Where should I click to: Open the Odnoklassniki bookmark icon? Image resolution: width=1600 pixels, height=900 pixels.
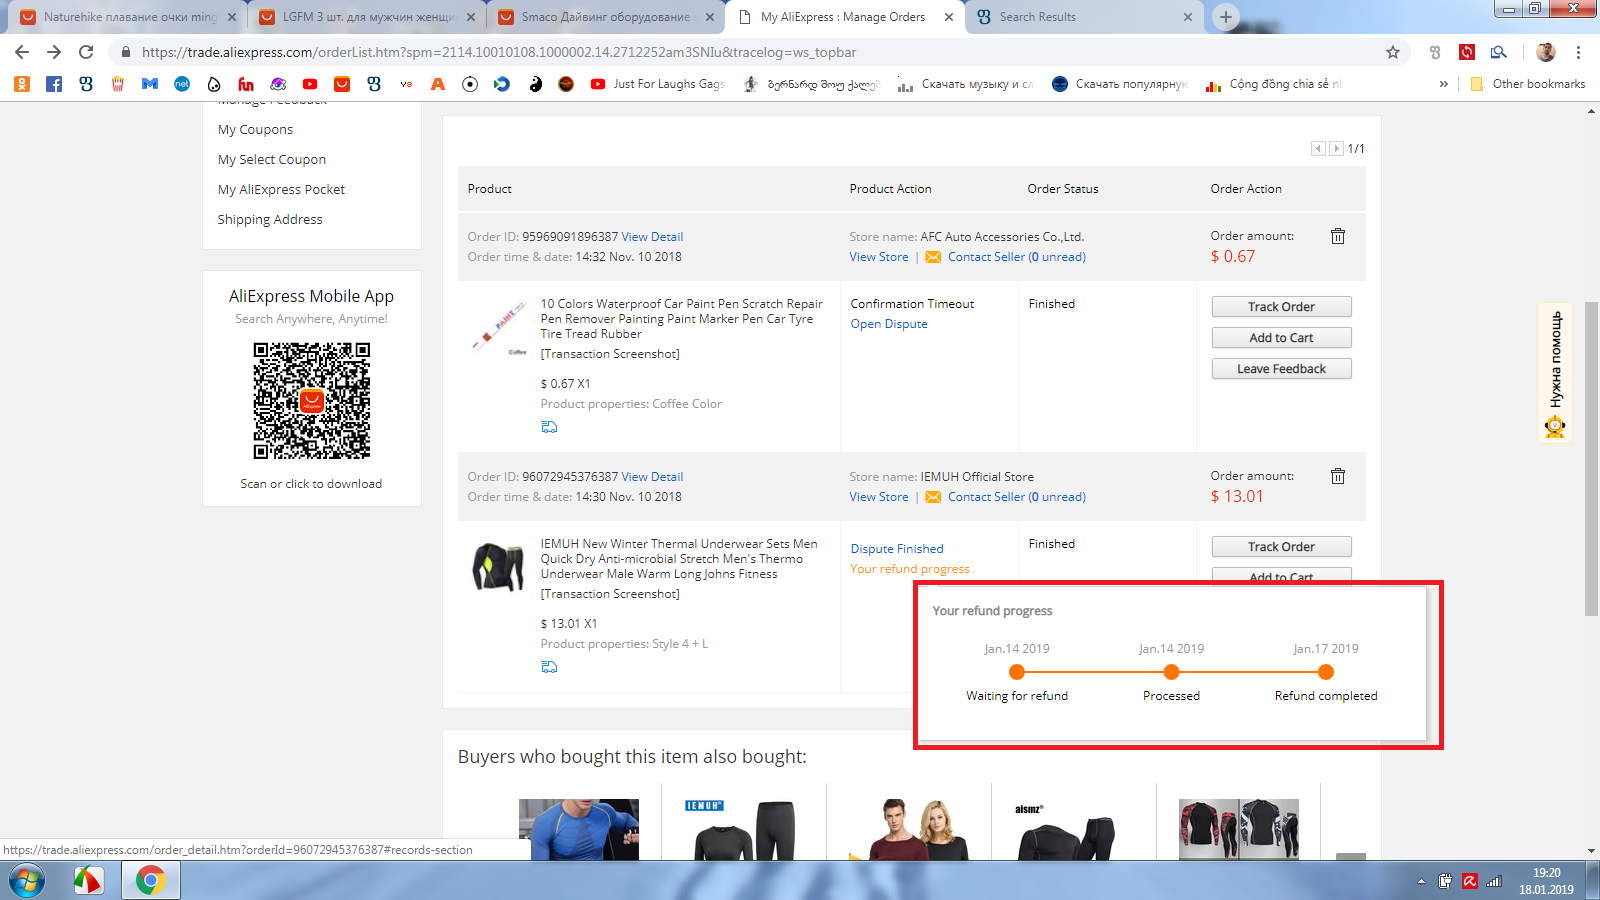point(22,84)
